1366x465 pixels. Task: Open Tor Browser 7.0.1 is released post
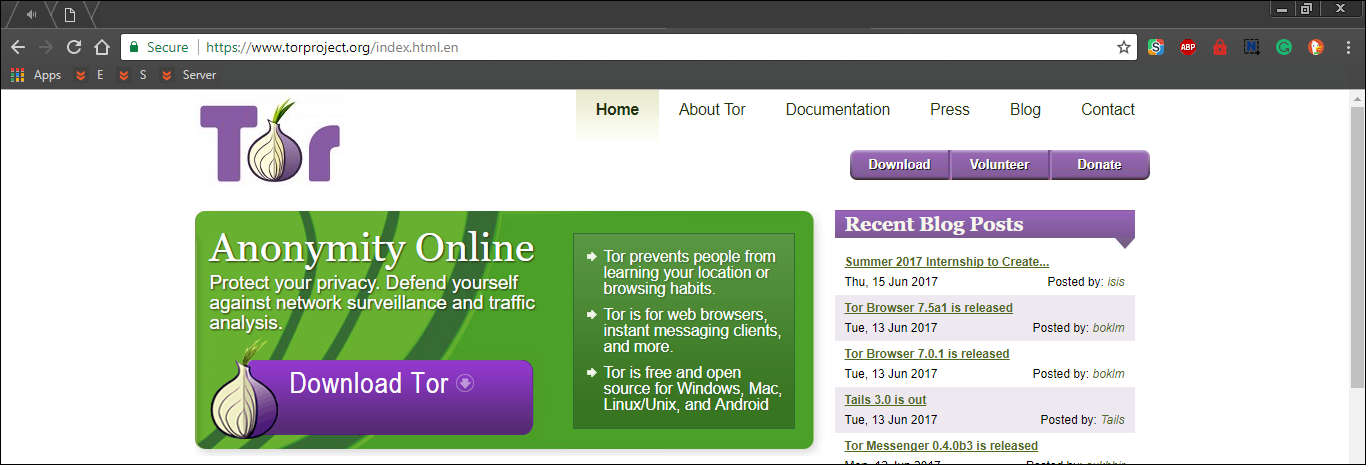coord(927,354)
